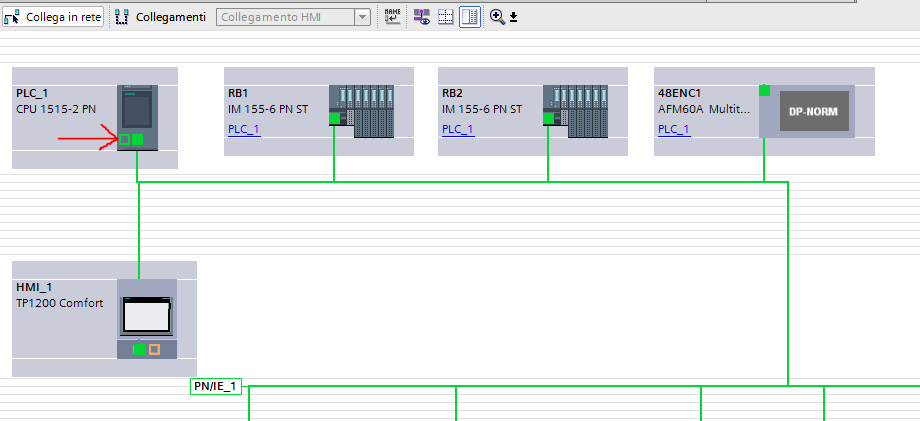Open the PLC_1 link under RB2
Image resolution: width=920 pixels, height=421 pixels.
tap(458, 129)
